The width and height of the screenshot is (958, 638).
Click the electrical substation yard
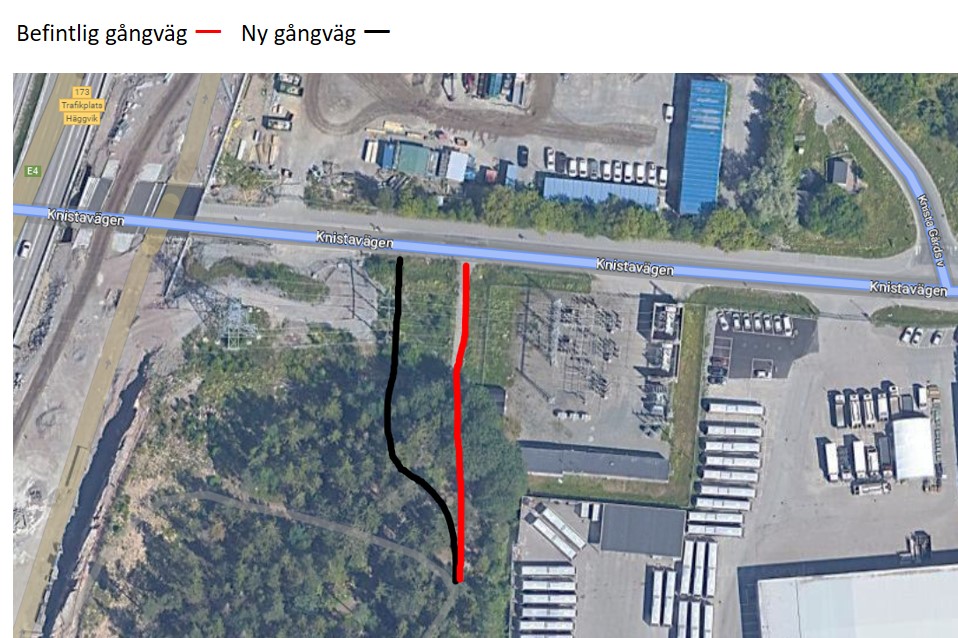tap(577, 361)
